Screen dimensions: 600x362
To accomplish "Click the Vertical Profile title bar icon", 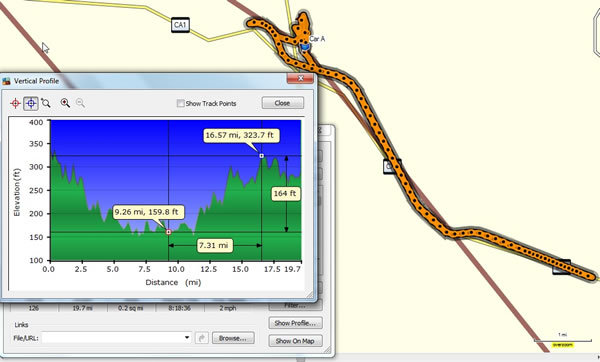I will click(6, 81).
